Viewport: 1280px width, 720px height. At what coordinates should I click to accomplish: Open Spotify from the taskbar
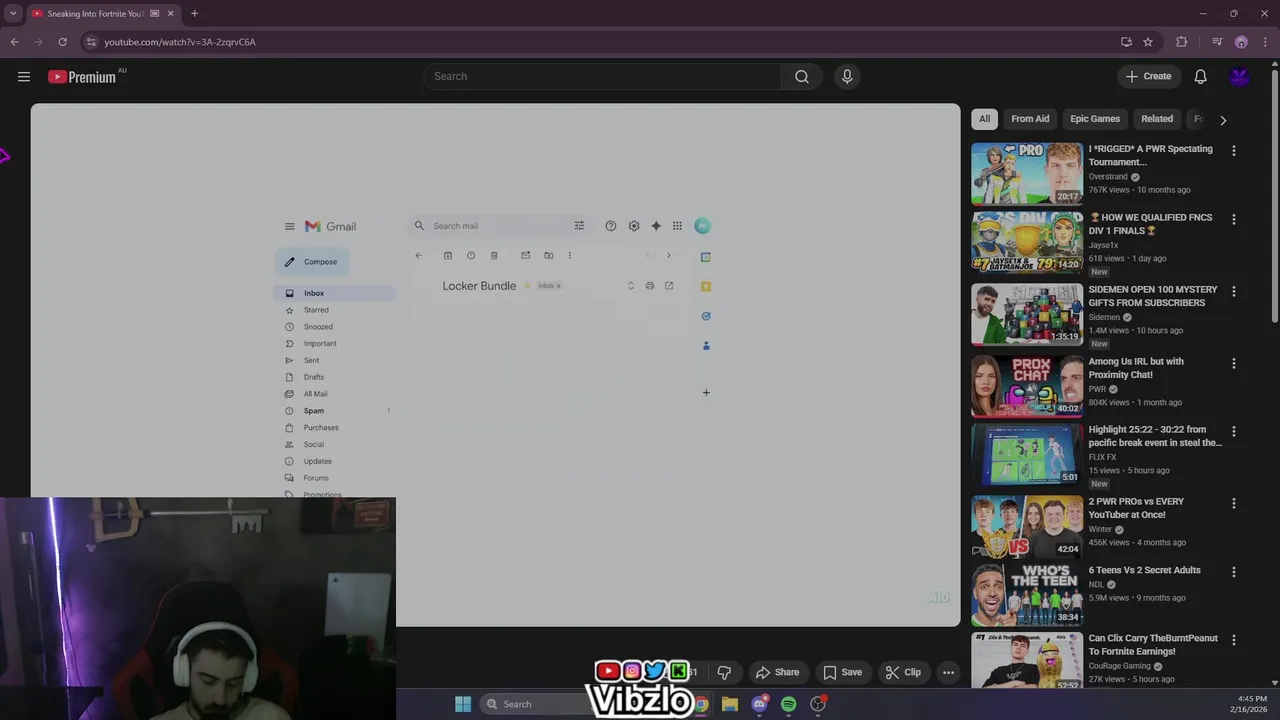tap(789, 704)
